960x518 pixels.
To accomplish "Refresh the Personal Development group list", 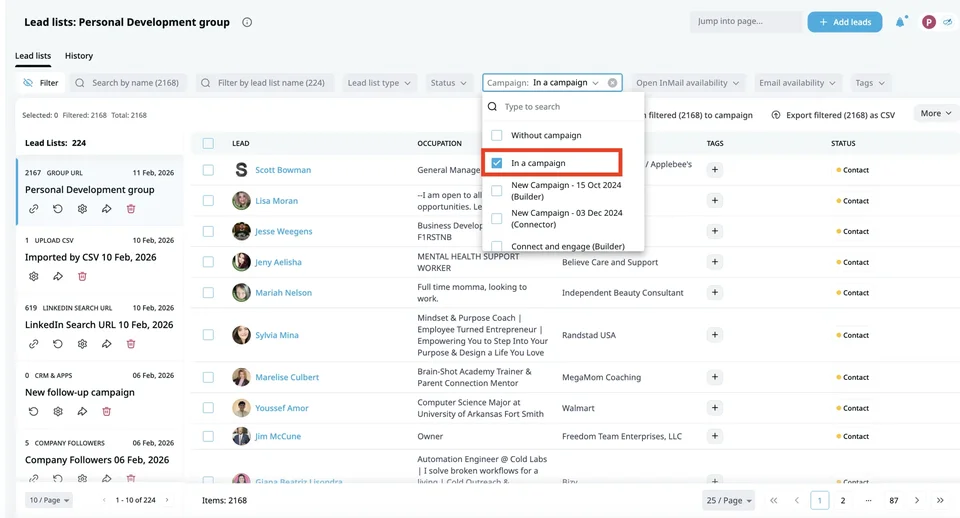I will [x=58, y=209].
